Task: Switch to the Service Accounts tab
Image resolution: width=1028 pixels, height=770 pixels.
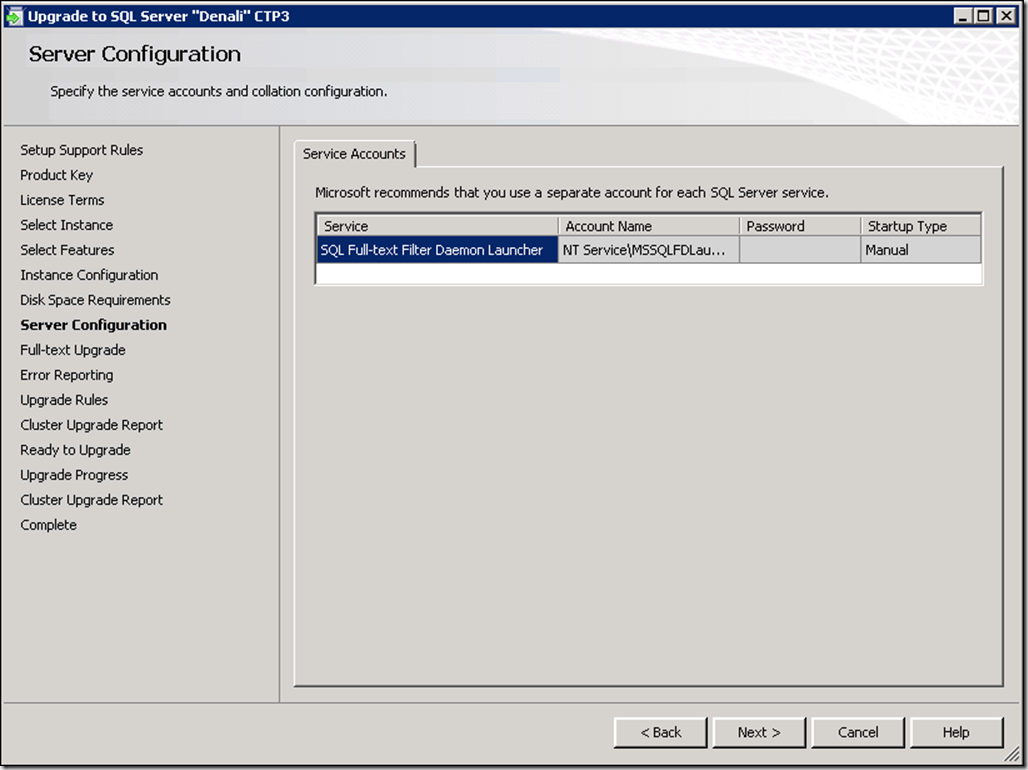Action: (354, 154)
